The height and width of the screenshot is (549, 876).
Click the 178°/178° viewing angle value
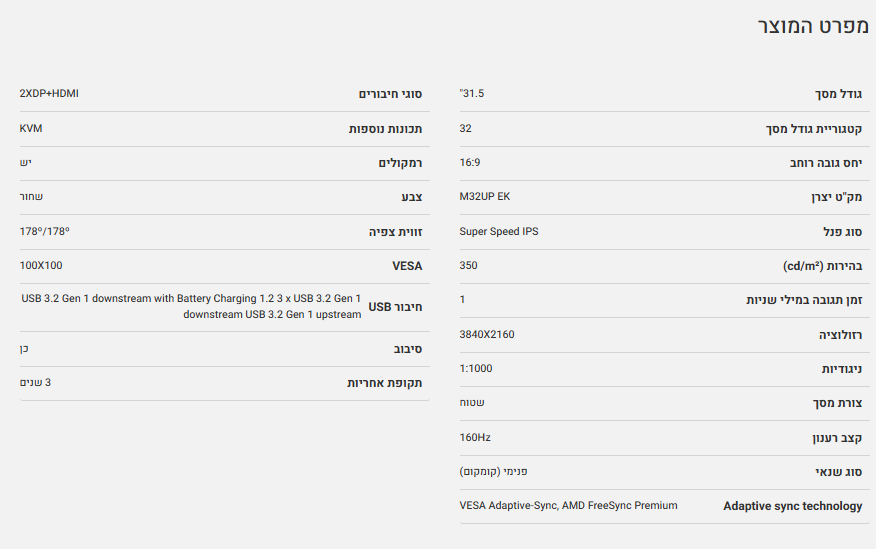coord(45,231)
